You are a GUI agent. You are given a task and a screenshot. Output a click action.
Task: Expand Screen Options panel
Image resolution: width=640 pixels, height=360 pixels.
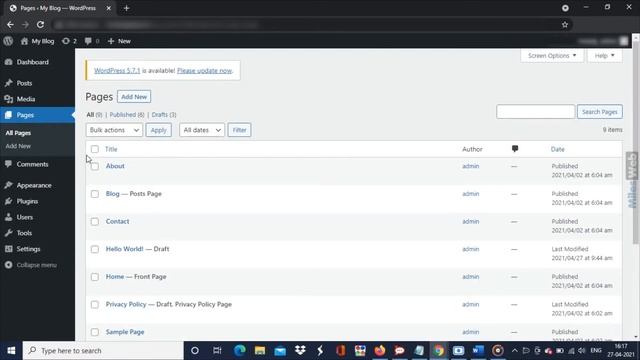click(552, 56)
